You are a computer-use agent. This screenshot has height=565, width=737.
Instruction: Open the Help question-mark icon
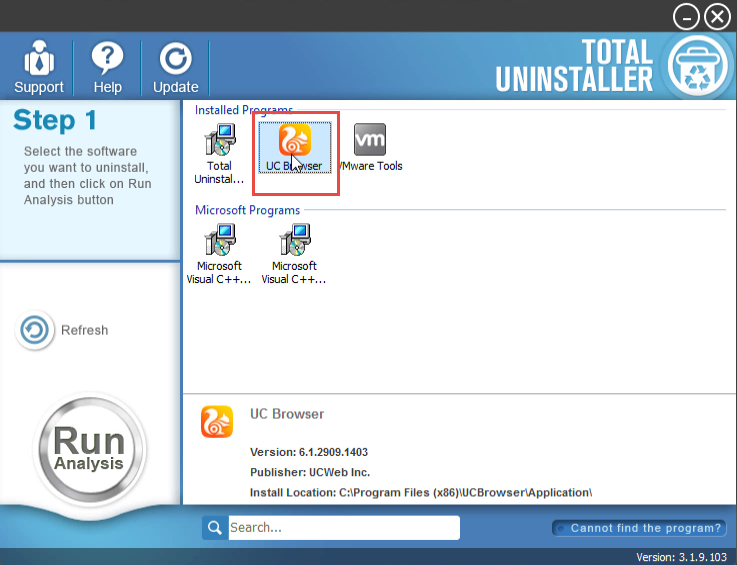[107, 58]
